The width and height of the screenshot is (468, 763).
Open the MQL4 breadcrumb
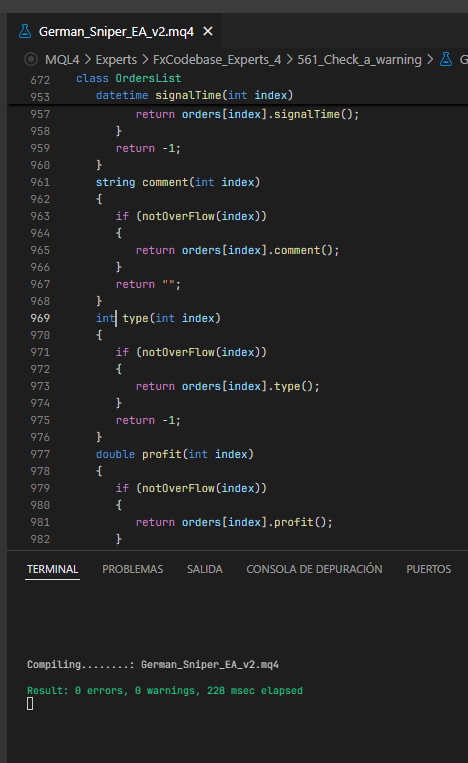(62, 59)
